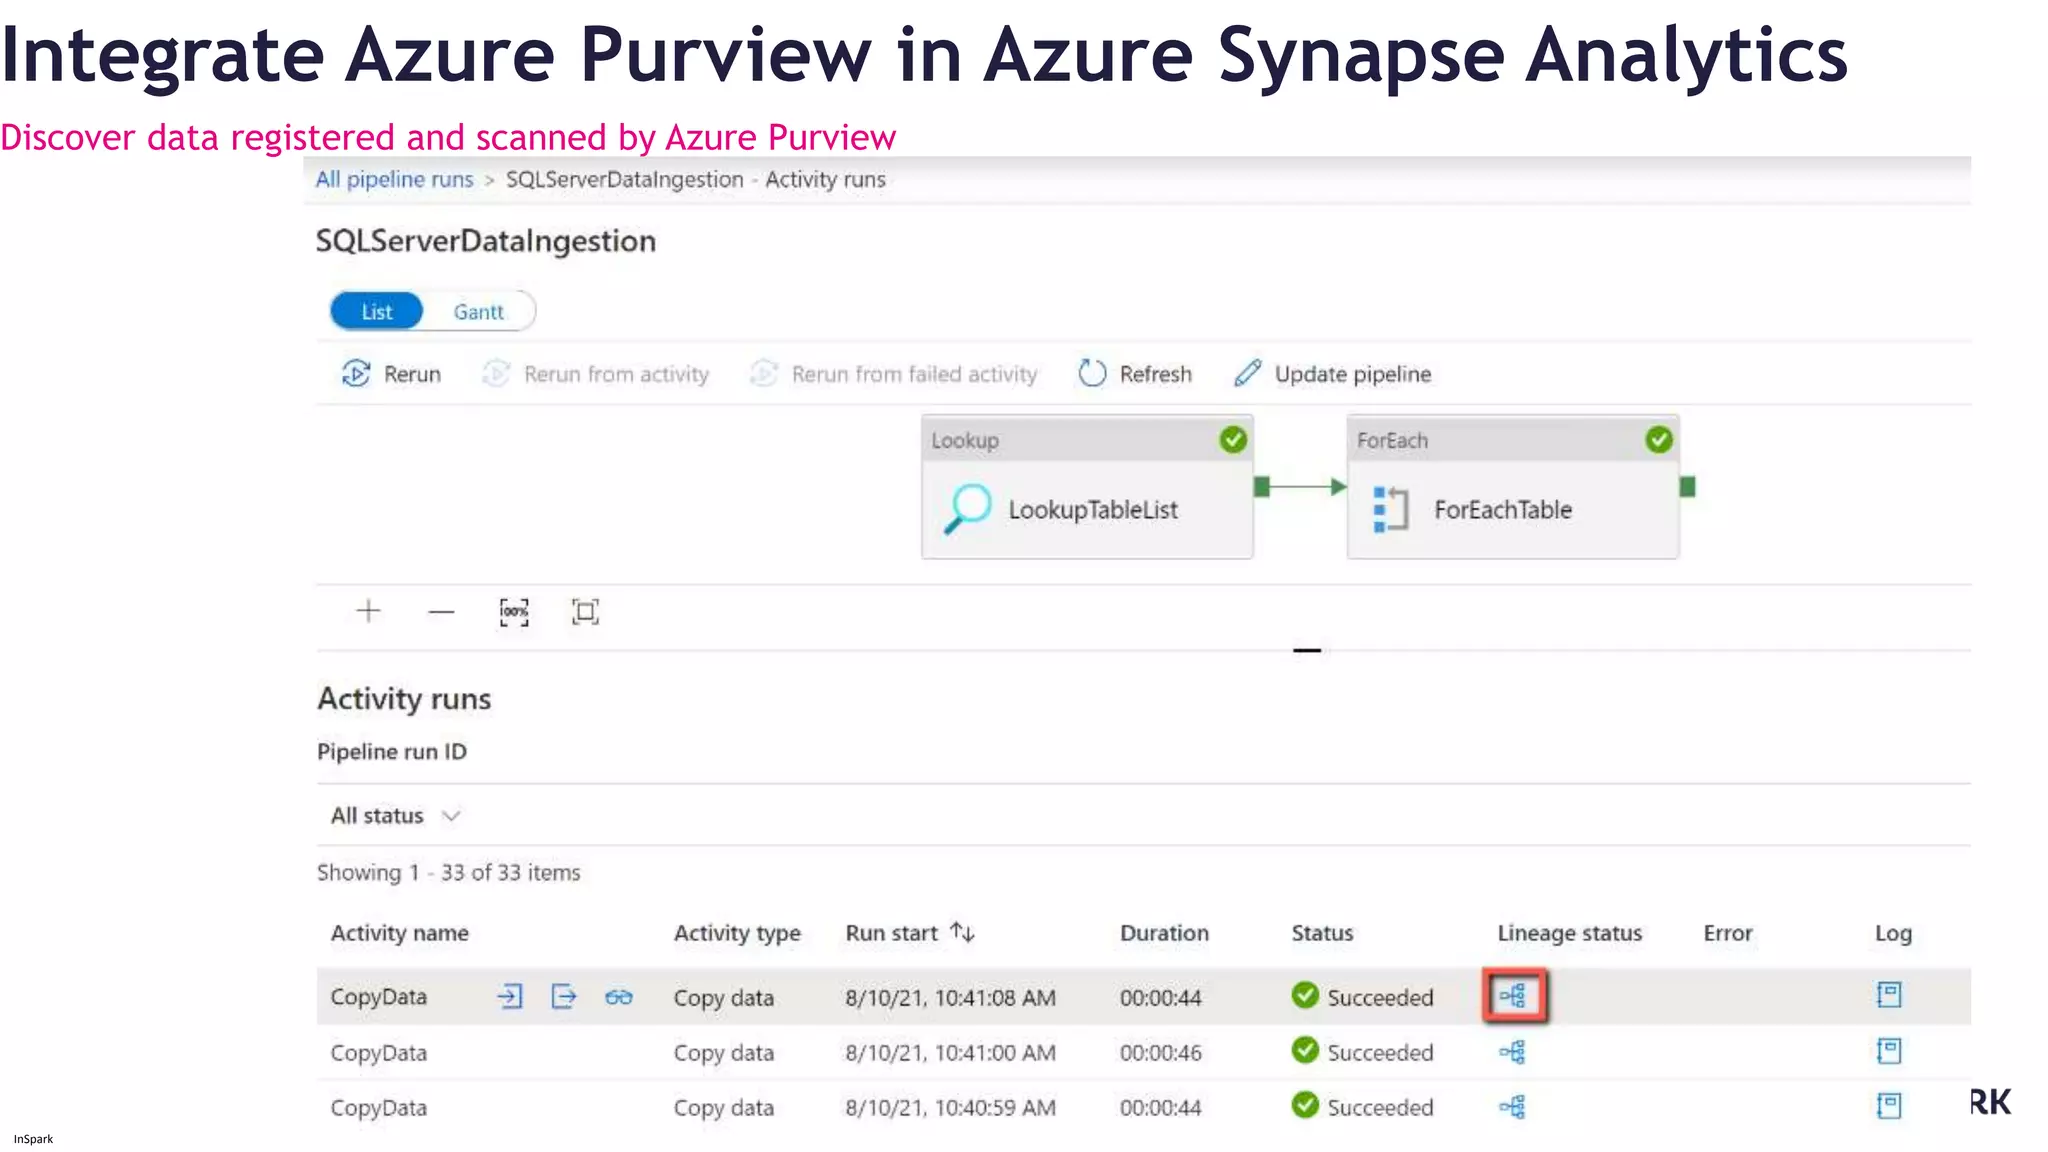Open log for the 10:40:59 AM run
Image resolution: width=2048 pixels, height=1152 pixels.
click(1889, 1106)
